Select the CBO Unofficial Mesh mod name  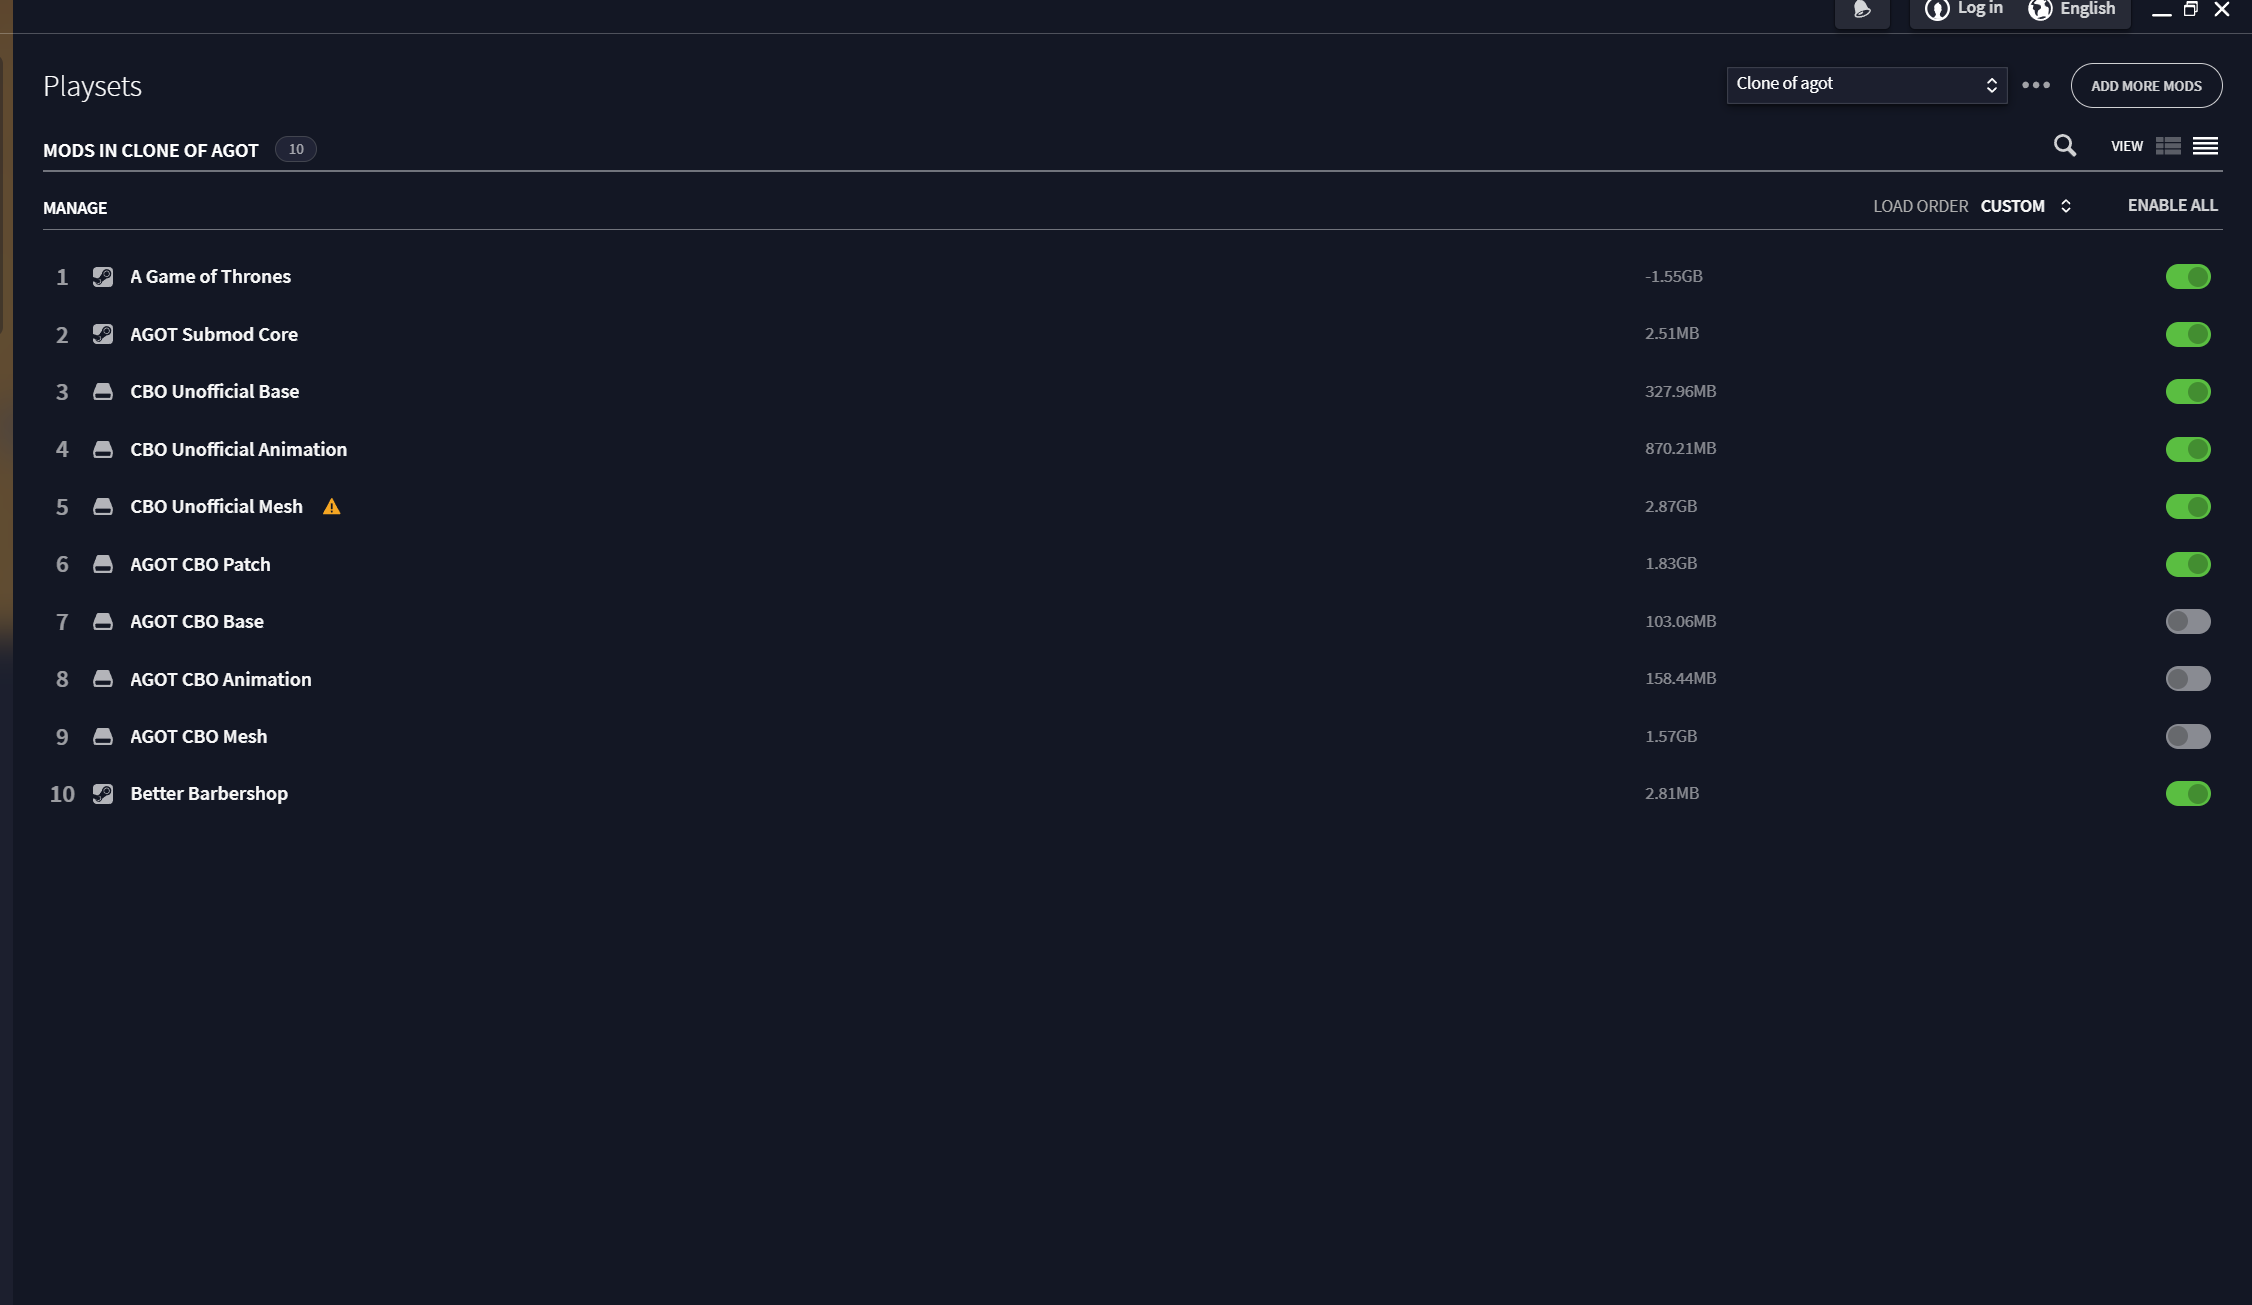click(x=216, y=507)
